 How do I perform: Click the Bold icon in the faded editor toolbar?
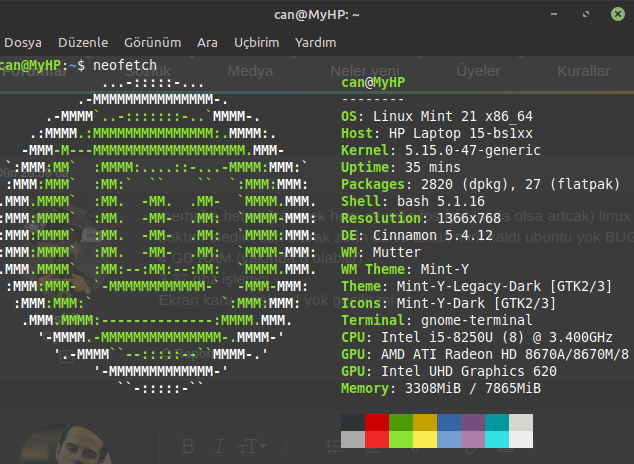[186, 444]
